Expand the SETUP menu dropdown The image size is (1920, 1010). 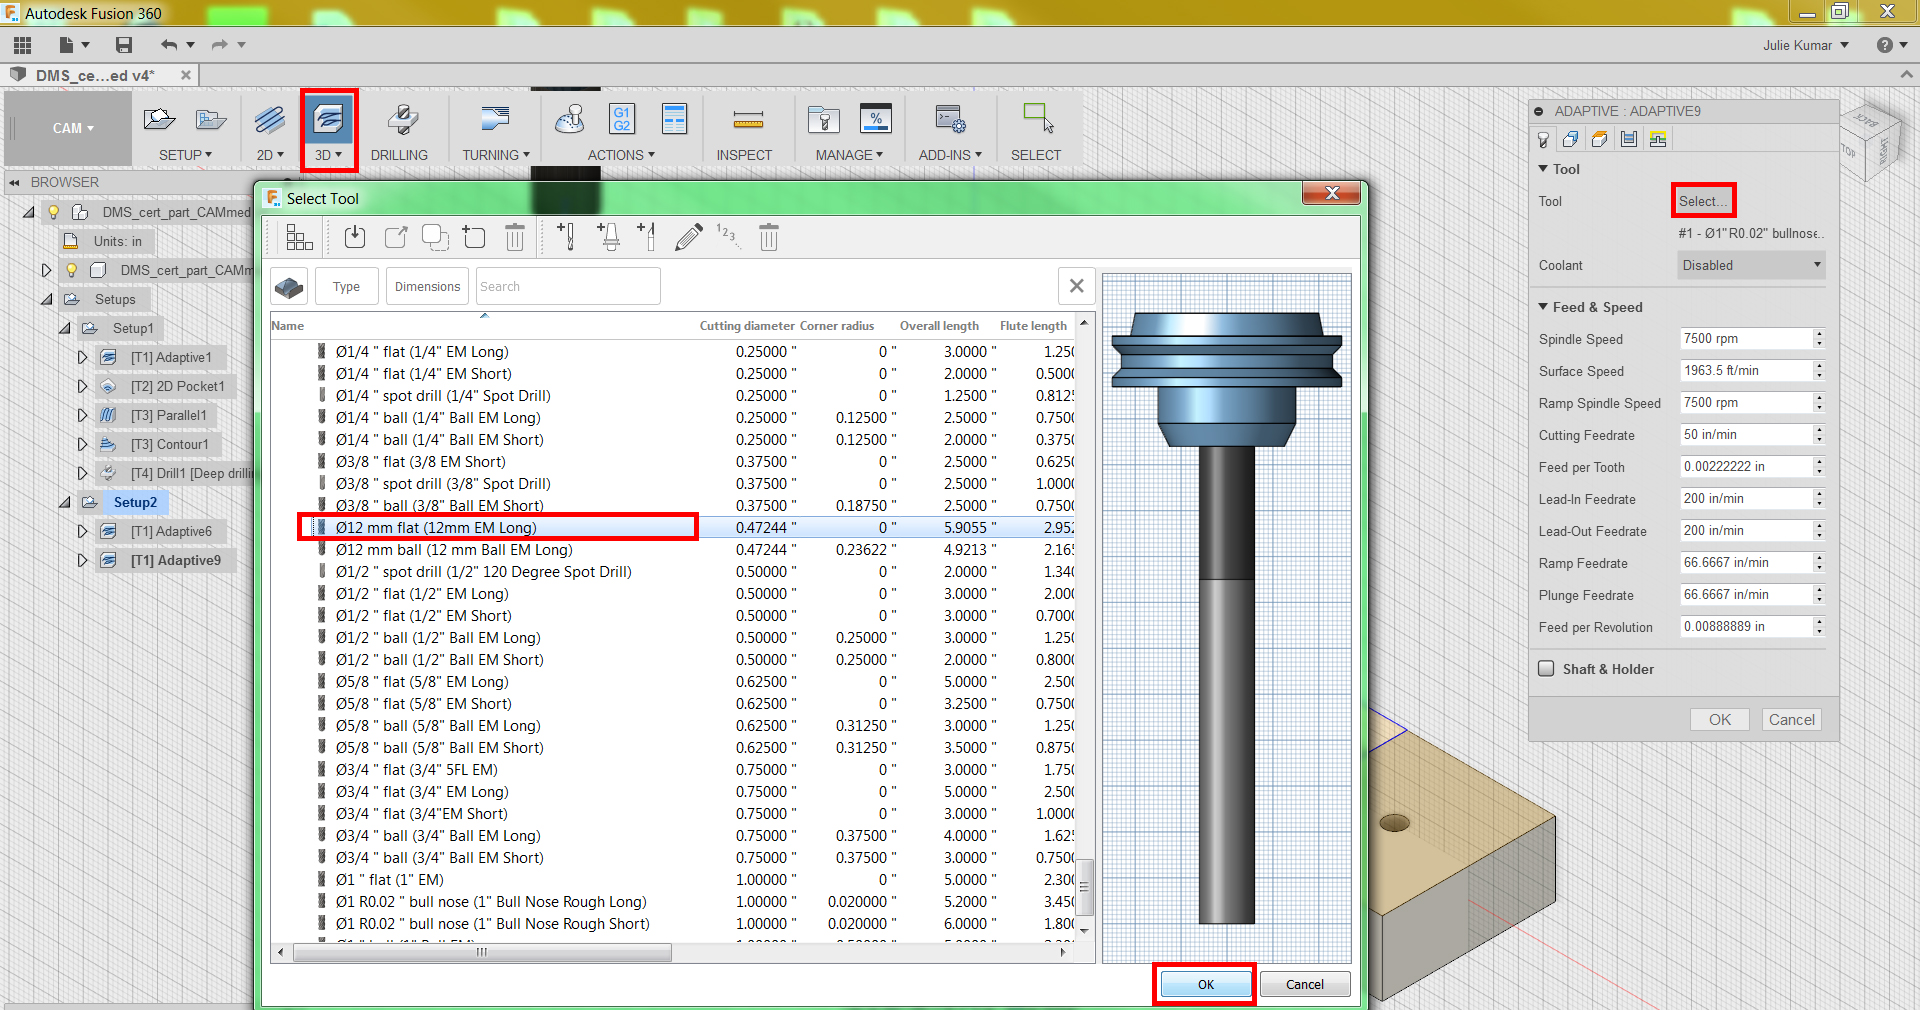pos(185,155)
